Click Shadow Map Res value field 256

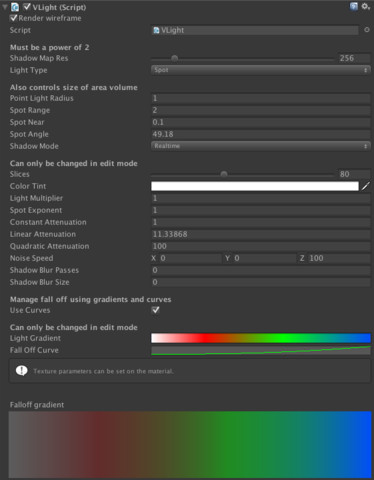tap(354, 58)
